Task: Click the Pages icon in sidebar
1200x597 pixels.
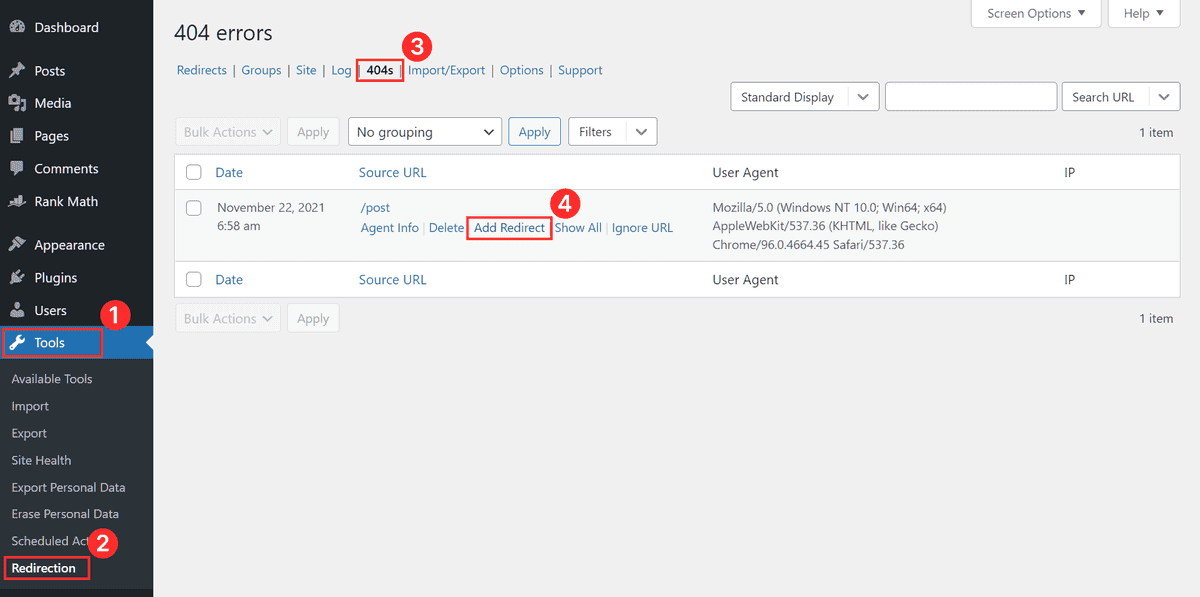Action: 17,136
